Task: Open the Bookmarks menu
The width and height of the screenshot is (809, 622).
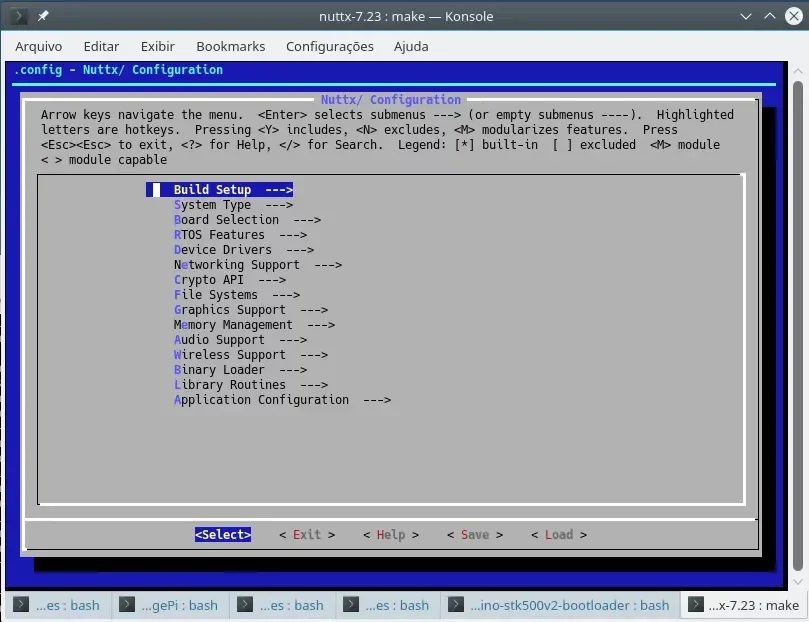Action: tap(231, 46)
